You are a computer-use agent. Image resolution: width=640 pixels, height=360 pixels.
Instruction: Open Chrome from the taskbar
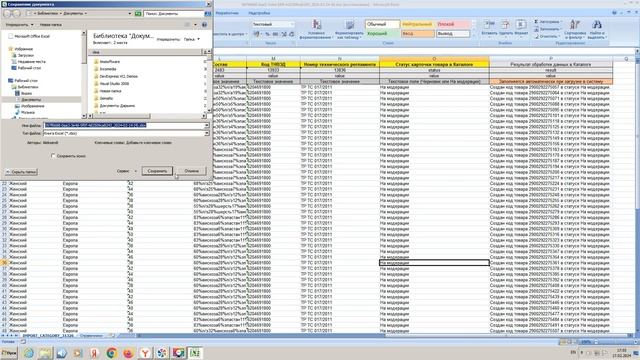click(x=111, y=353)
